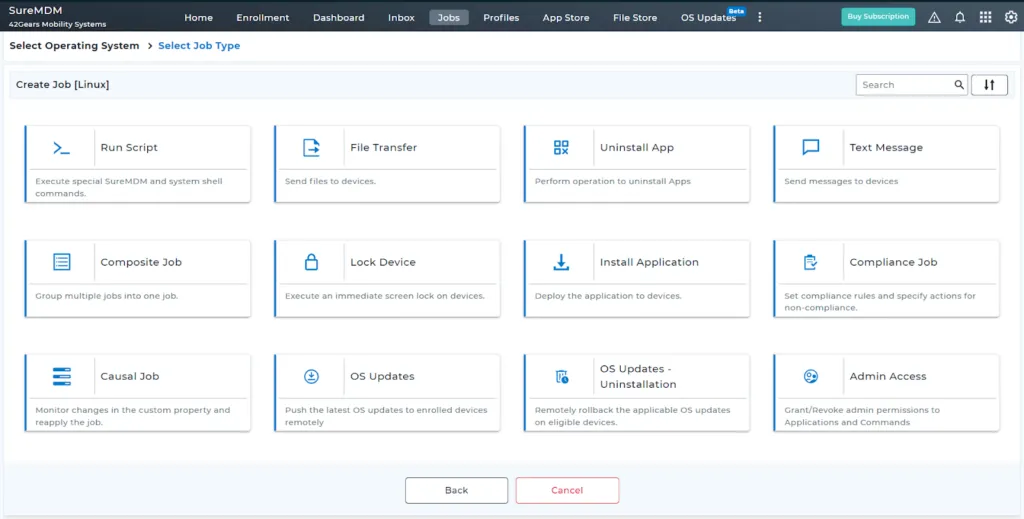Click the Lock Device padlock icon

pos(312,262)
